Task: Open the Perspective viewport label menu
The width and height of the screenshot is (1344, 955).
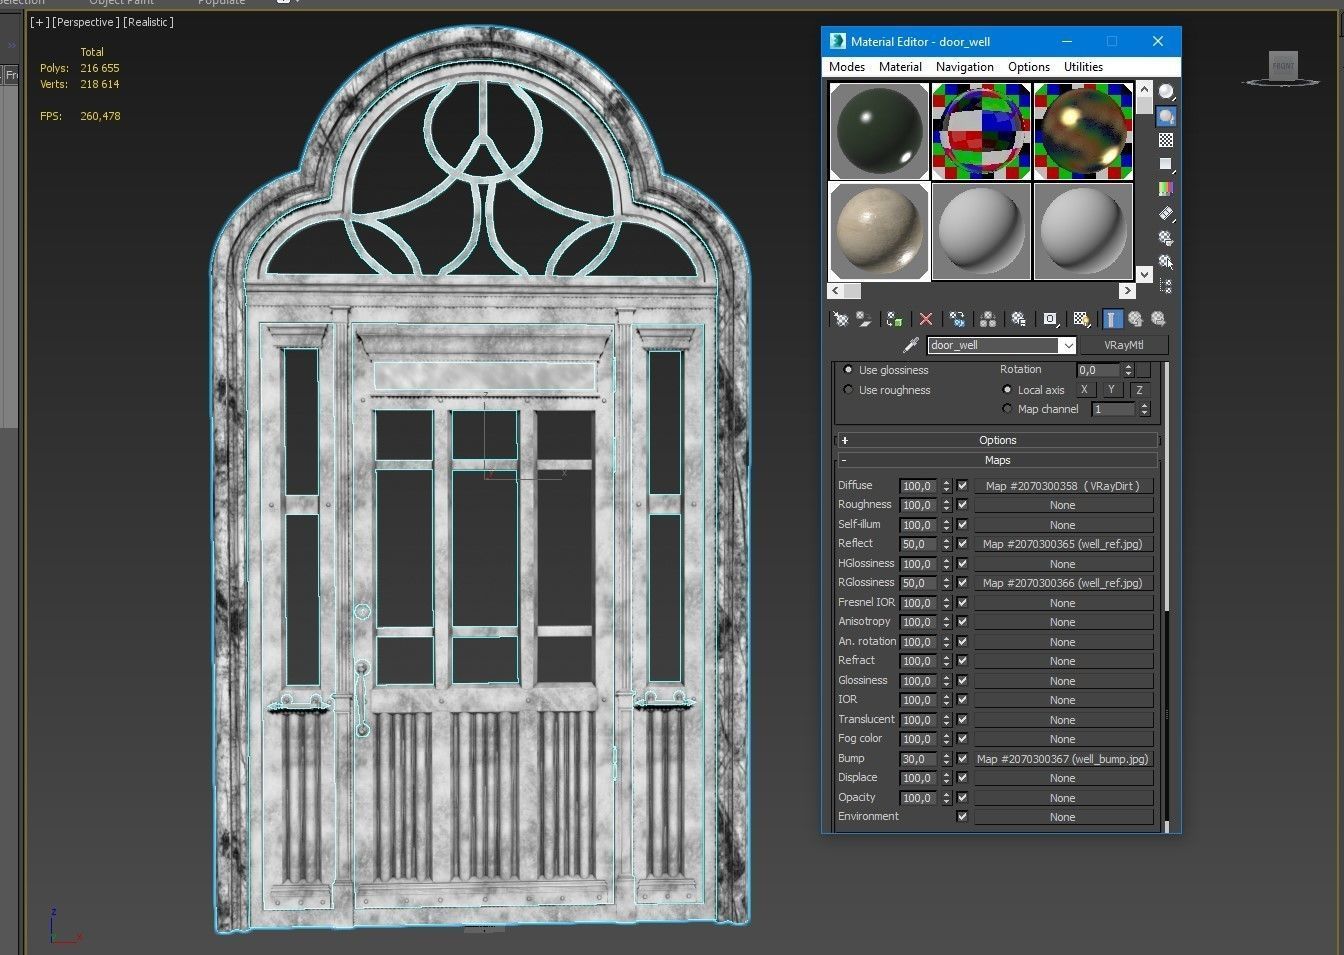Action: [x=85, y=22]
